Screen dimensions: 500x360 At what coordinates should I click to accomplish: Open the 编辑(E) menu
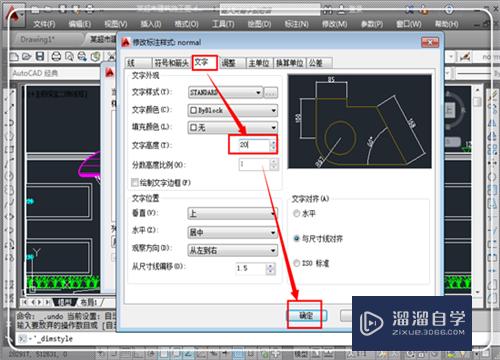coord(80,24)
